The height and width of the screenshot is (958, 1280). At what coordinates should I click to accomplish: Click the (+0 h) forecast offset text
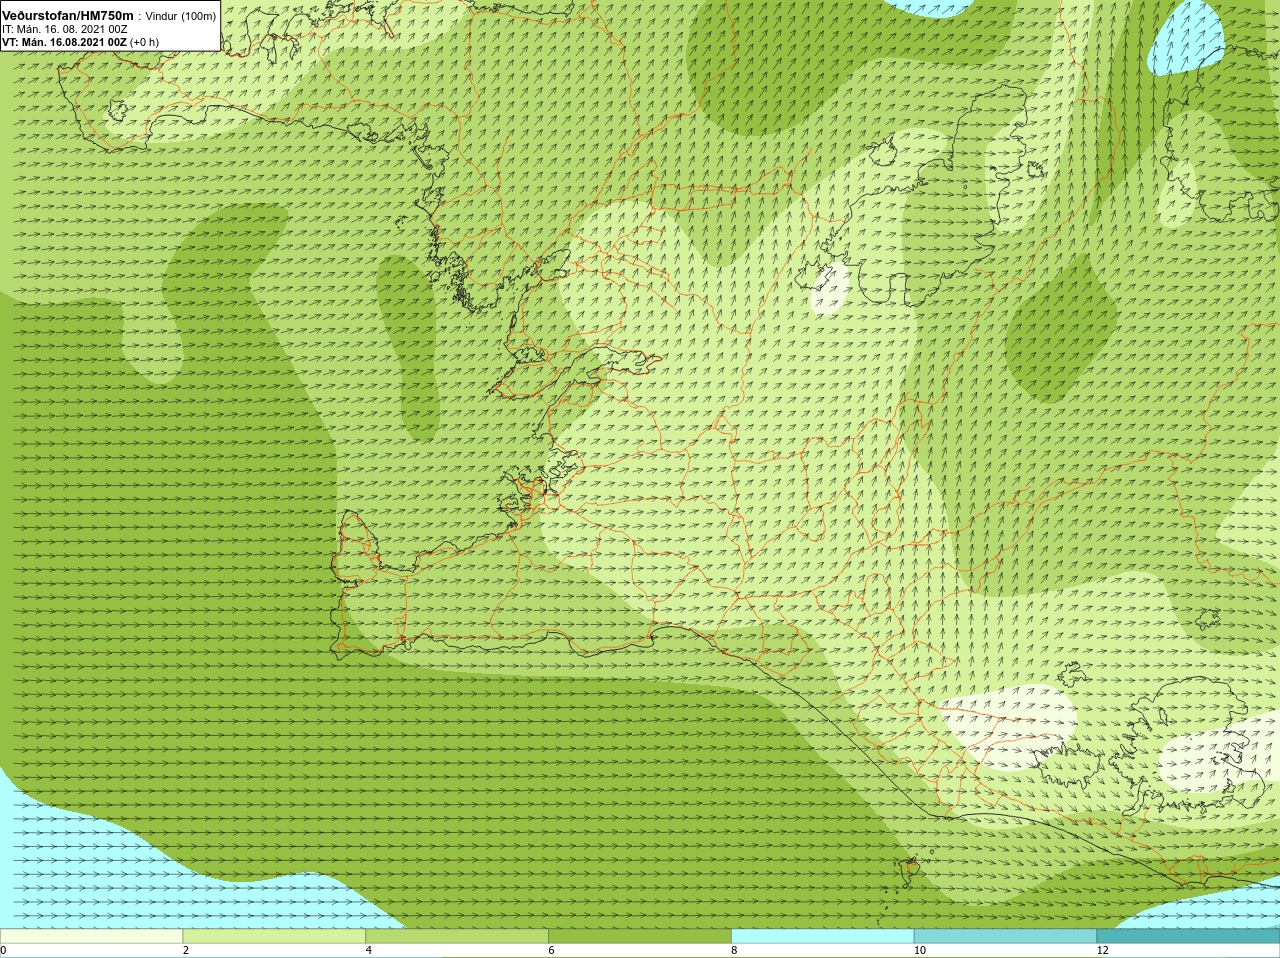pos(144,42)
